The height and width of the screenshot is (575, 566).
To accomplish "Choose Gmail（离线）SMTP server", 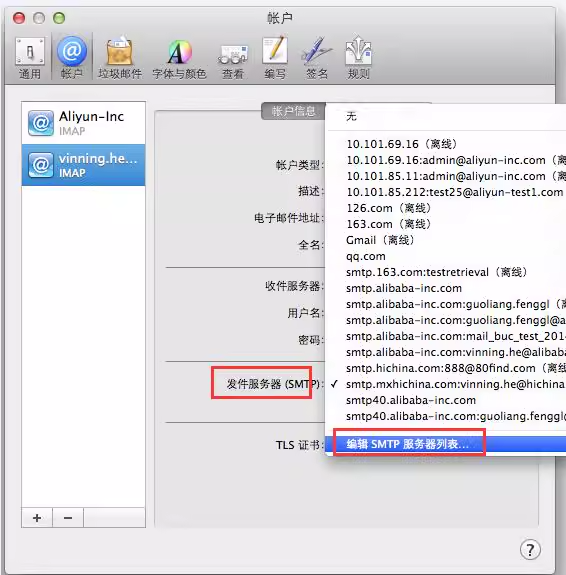I will 445,240.
